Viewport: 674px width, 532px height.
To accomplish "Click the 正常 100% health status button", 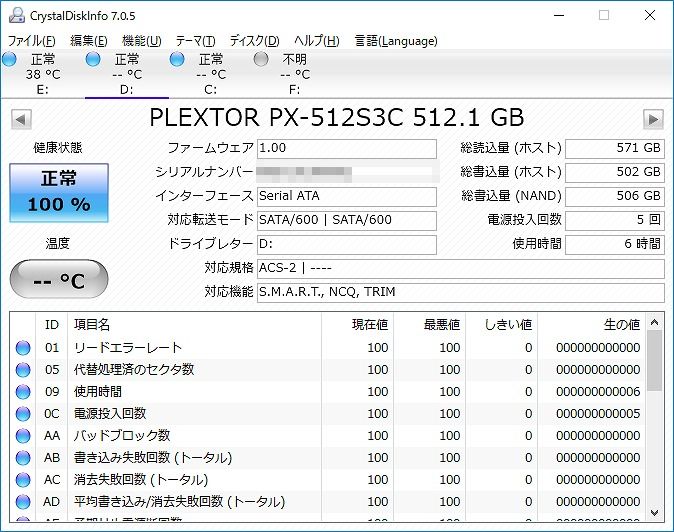I will 59,193.
